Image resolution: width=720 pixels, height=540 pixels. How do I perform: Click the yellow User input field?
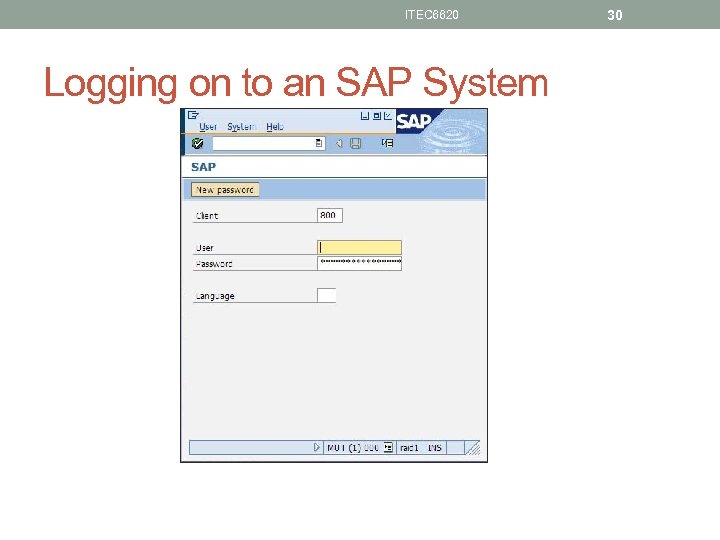pos(360,247)
